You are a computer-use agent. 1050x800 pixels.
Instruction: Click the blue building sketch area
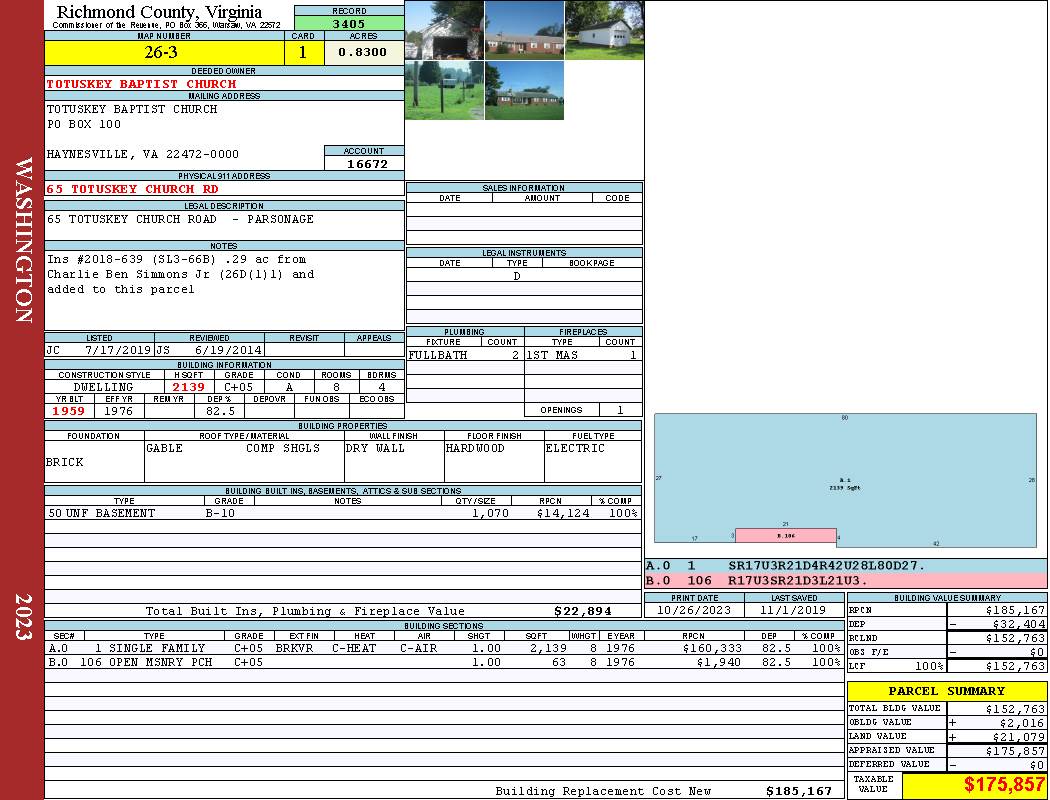[845, 470]
